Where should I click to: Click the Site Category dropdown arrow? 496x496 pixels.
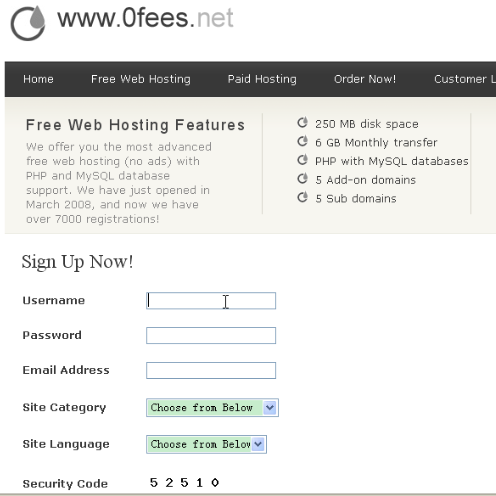click(x=270, y=407)
